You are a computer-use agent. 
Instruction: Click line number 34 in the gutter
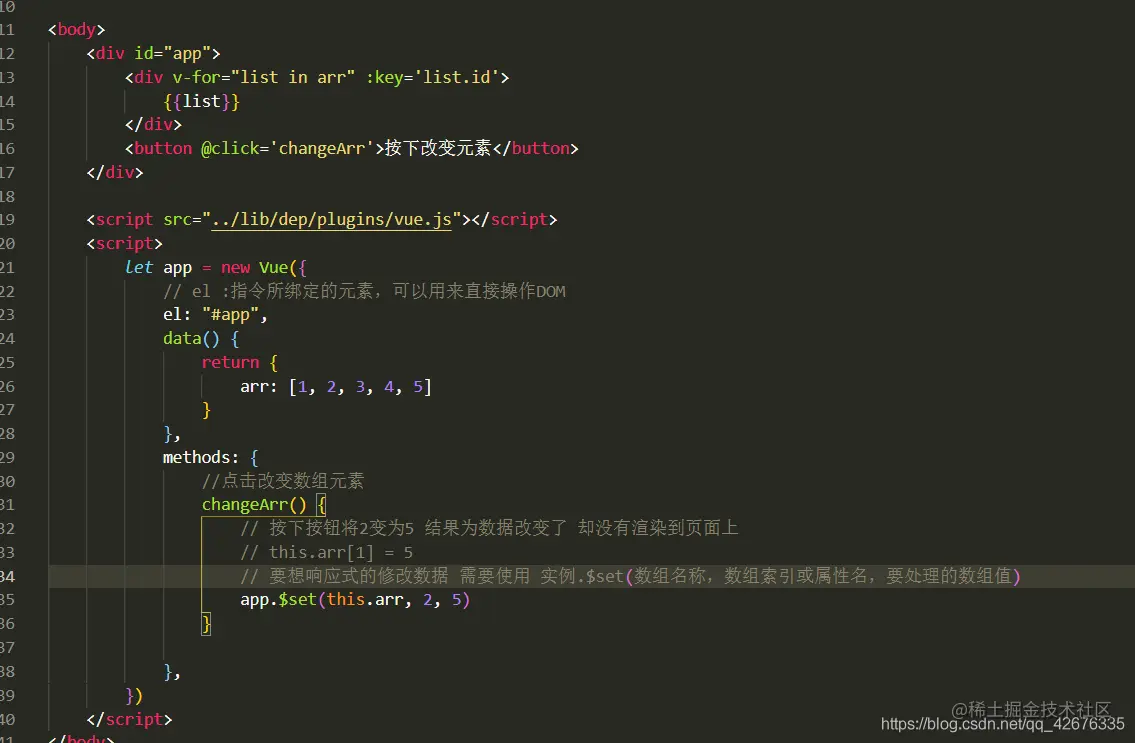tap(7, 576)
